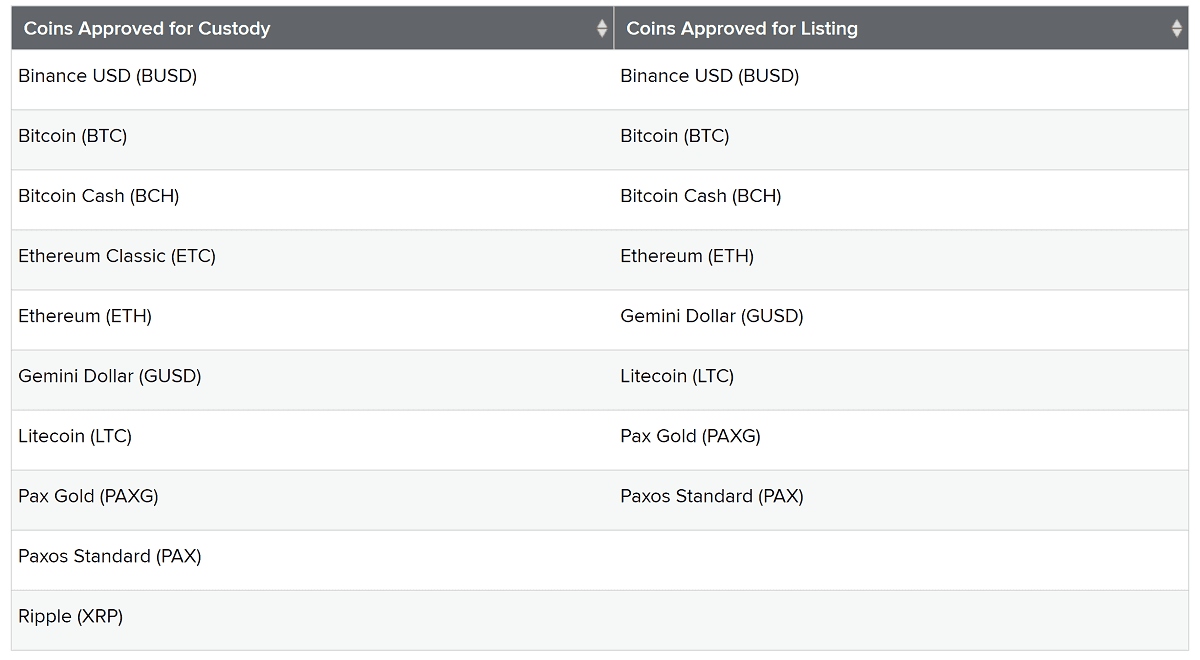The image size is (1200, 660).
Task: Click sort arrows in Listing column header
Action: pyautogui.click(x=1177, y=28)
